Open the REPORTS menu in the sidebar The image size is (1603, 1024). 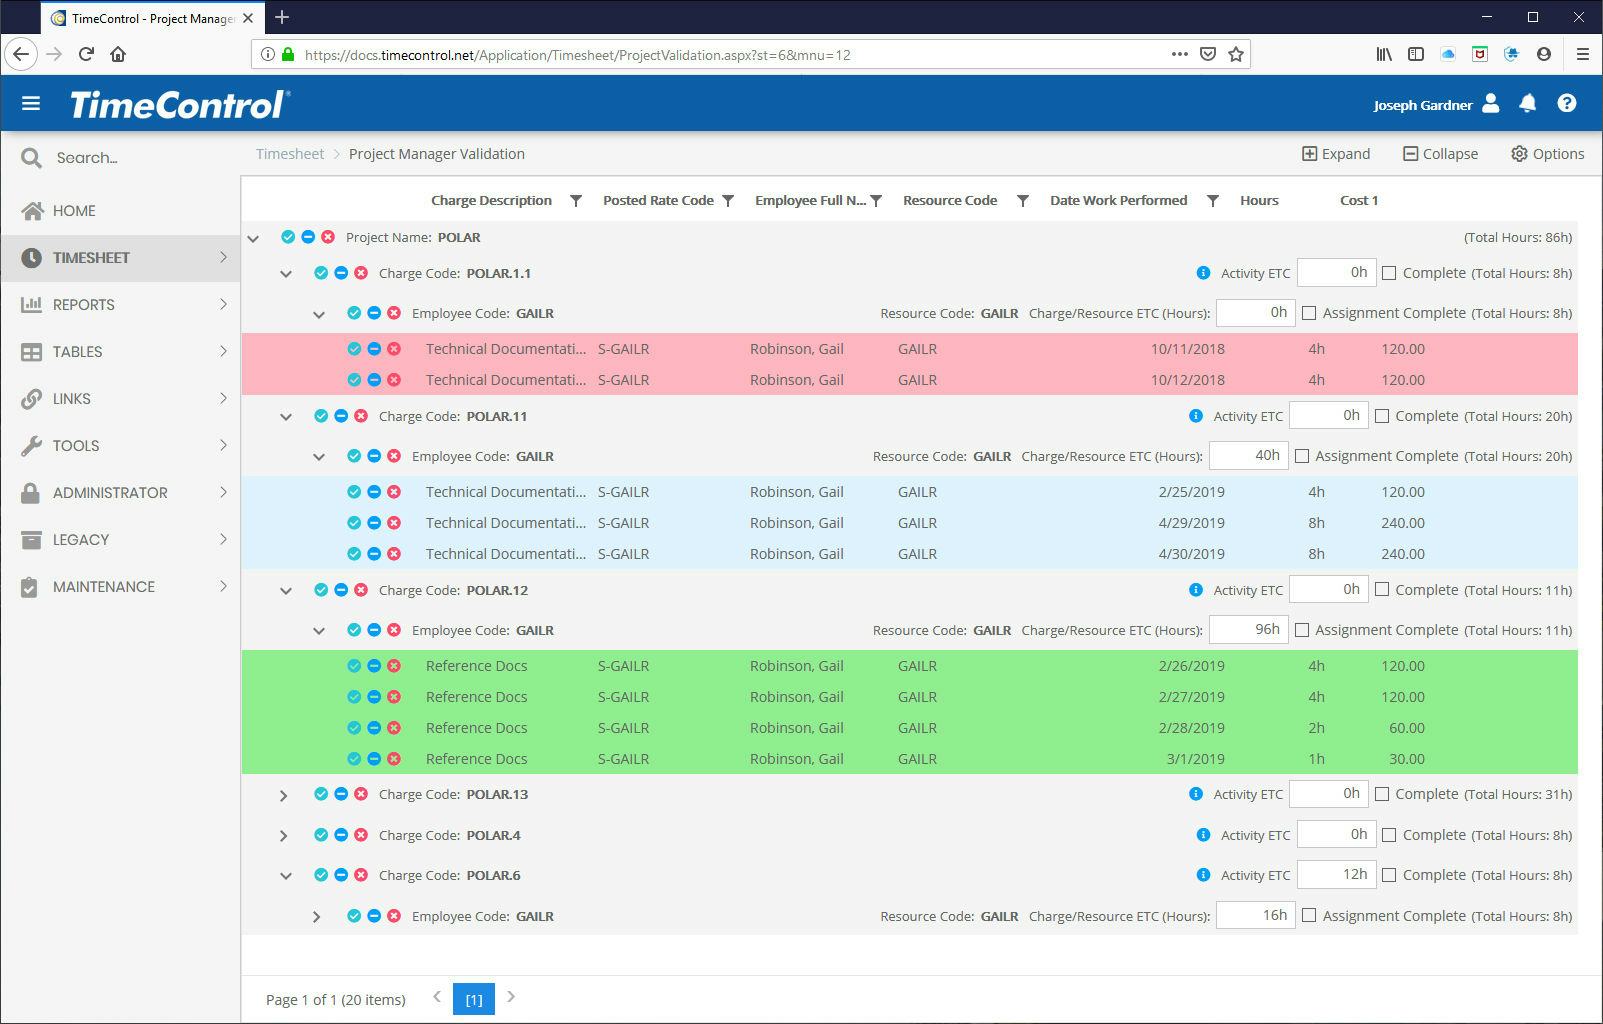[x=84, y=304]
